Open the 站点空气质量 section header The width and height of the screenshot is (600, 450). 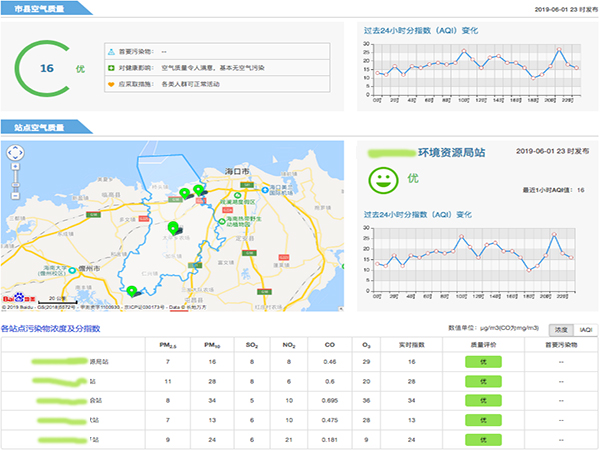pyautogui.click(x=40, y=127)
